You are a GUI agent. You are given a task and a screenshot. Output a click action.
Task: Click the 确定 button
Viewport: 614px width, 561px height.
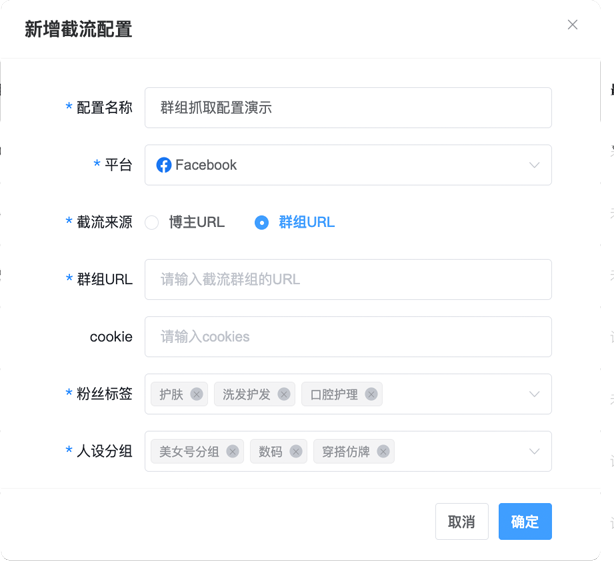525,521
